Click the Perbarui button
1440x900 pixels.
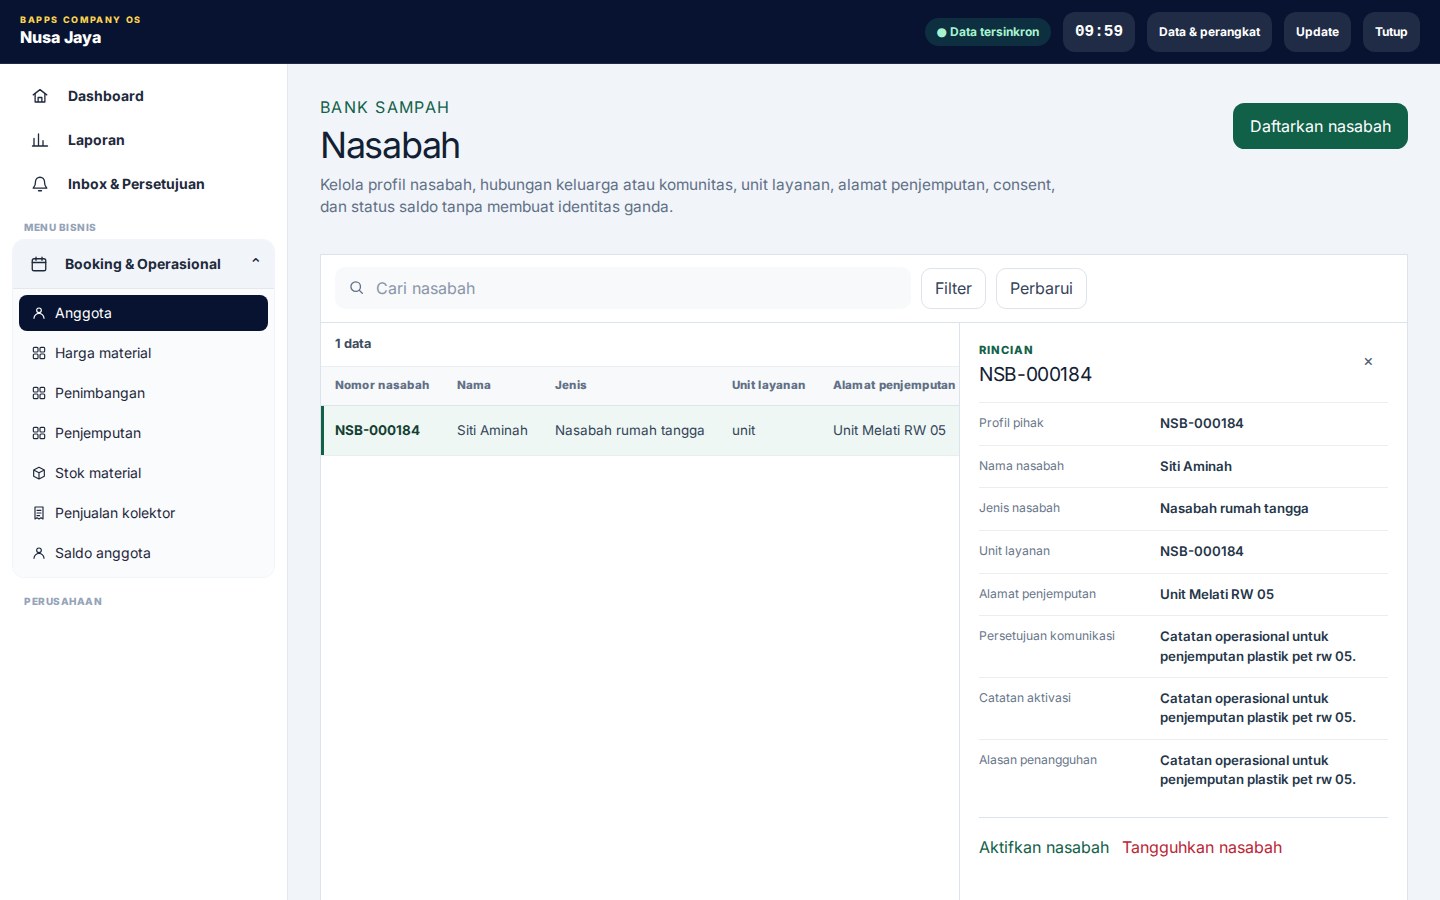point(1041,288)
